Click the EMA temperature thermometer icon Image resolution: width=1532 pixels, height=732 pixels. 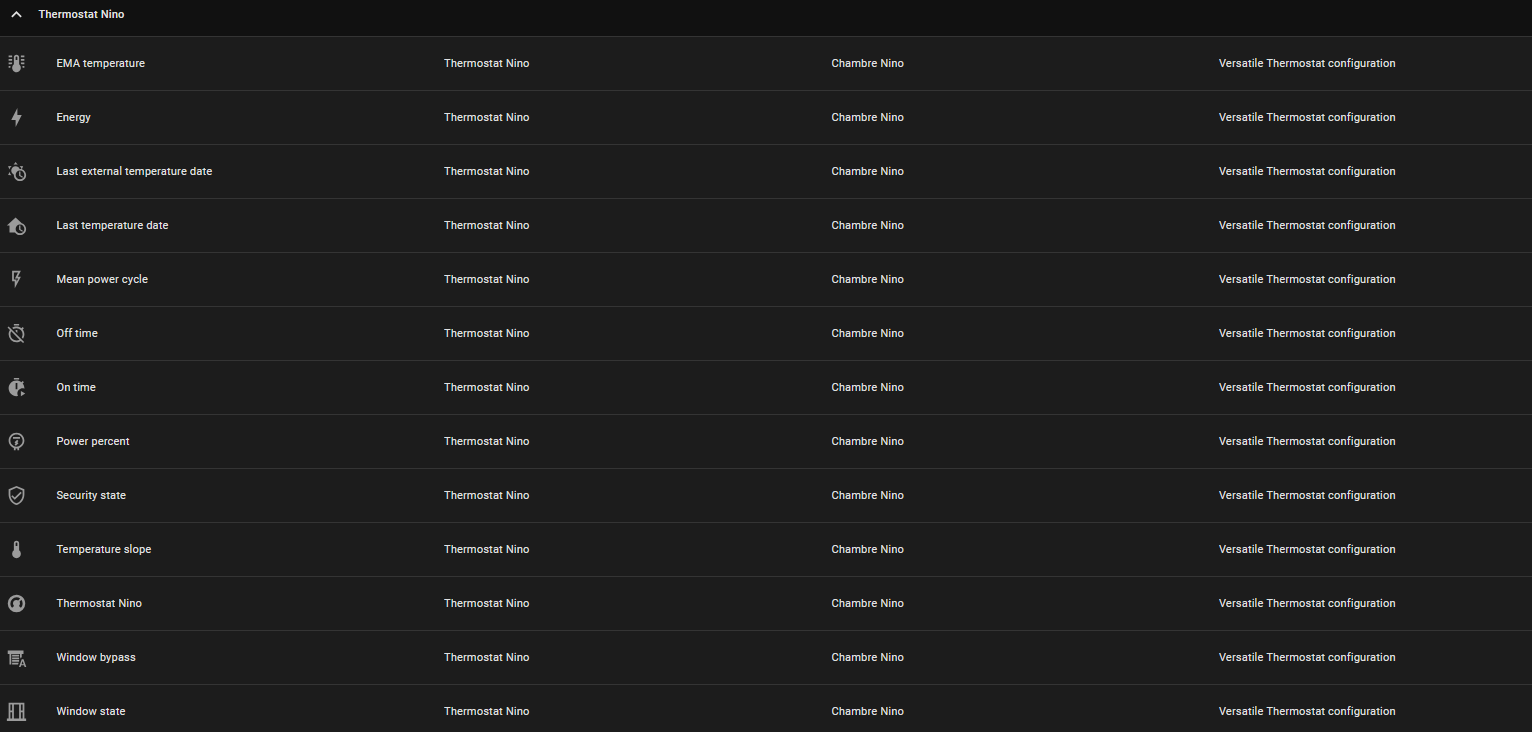tap(16, 63)
